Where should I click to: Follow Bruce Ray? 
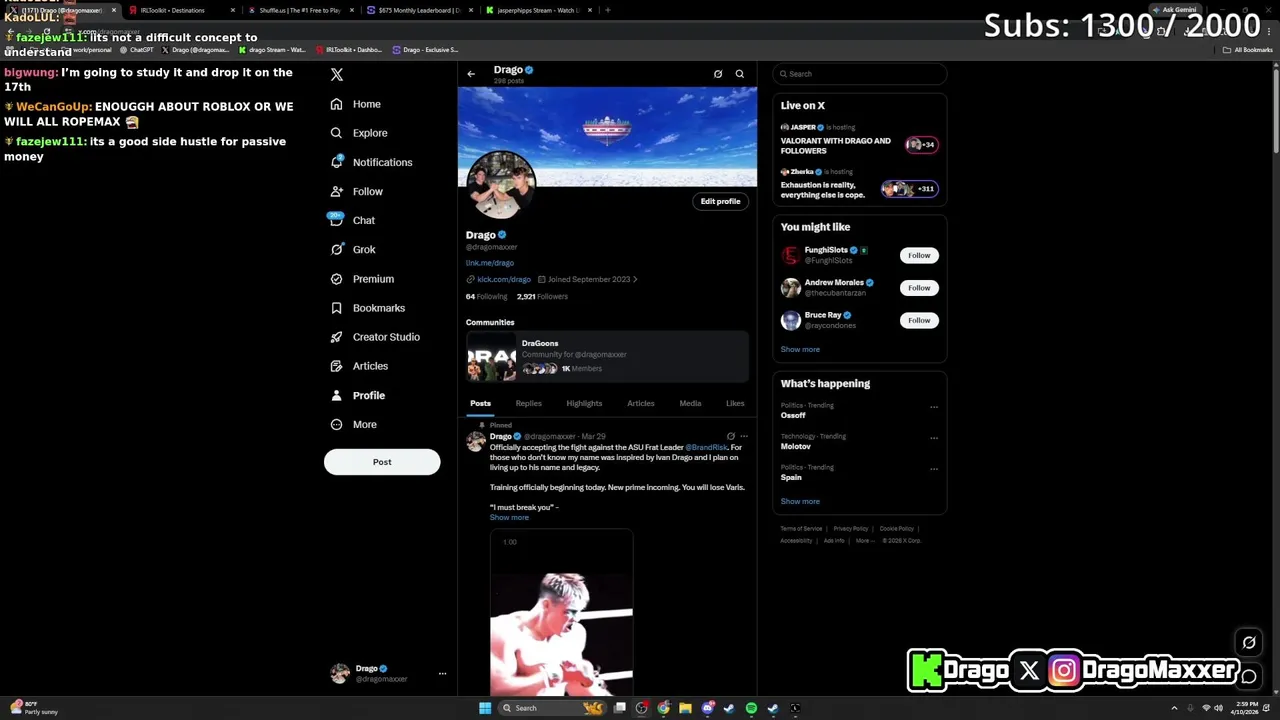(919, 320)
